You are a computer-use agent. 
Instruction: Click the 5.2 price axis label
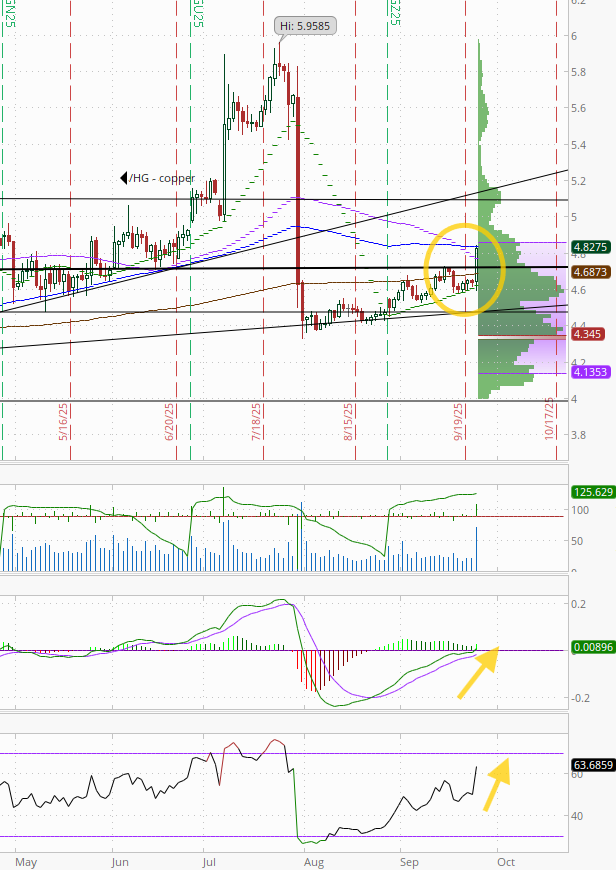(x=578, y=181)
